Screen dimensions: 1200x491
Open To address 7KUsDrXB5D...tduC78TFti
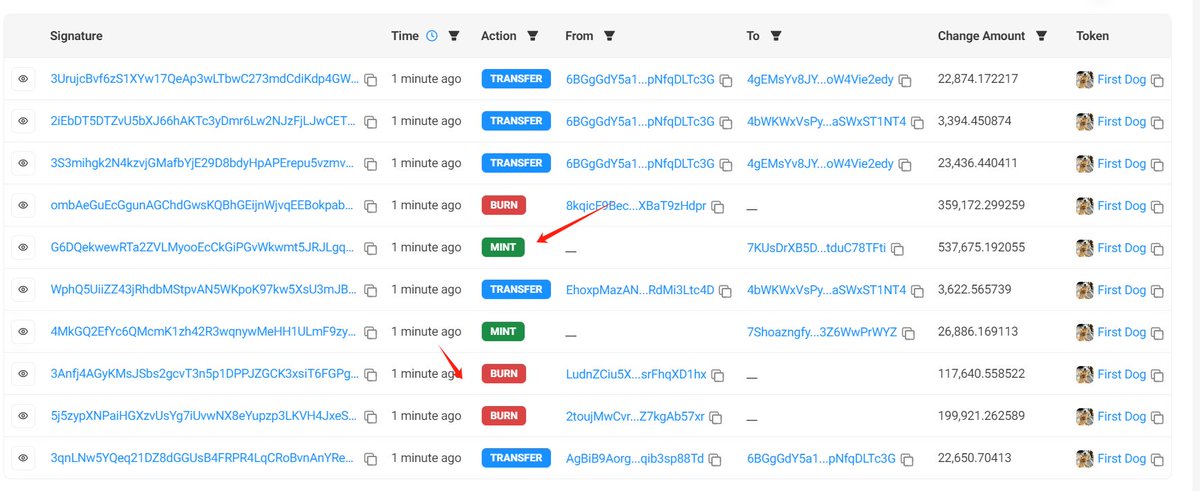click(817, 247)
